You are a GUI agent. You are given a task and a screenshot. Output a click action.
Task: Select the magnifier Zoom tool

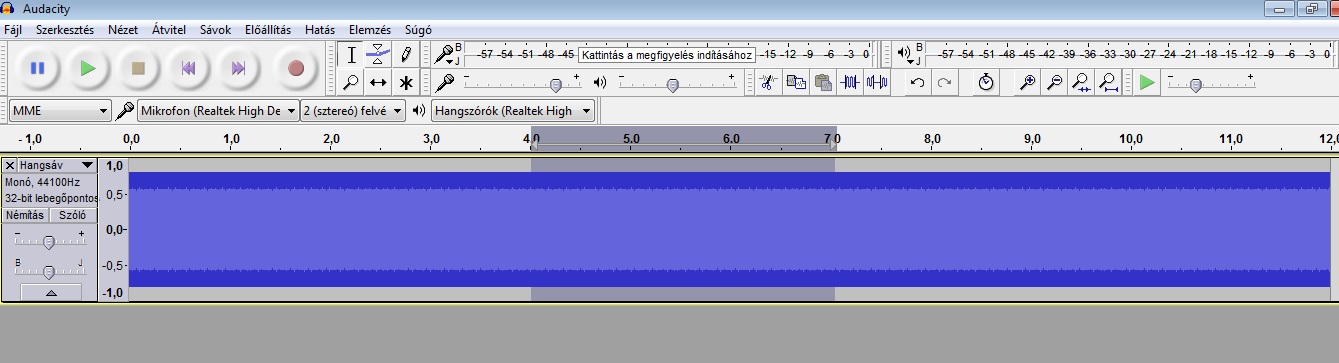tap(351, 82)
